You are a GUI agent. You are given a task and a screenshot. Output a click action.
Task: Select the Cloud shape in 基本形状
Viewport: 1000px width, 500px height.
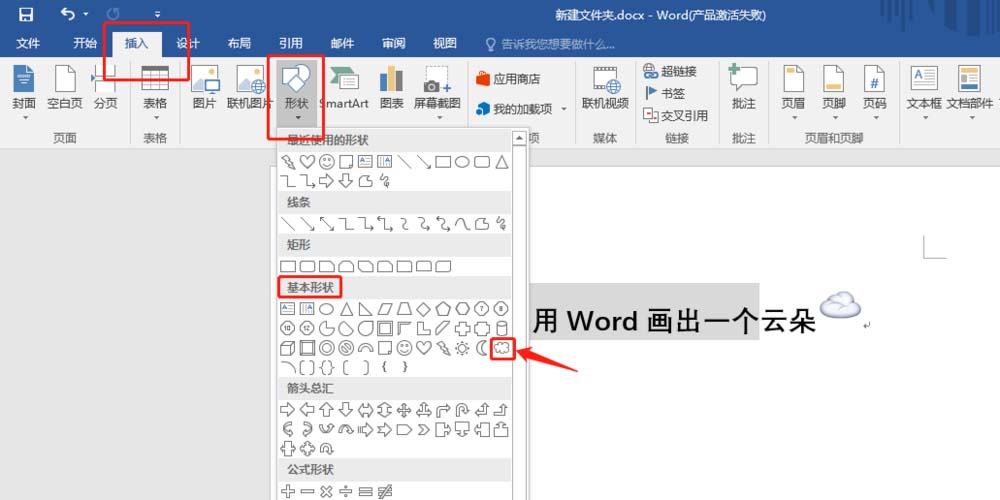[x=503, y=348]
